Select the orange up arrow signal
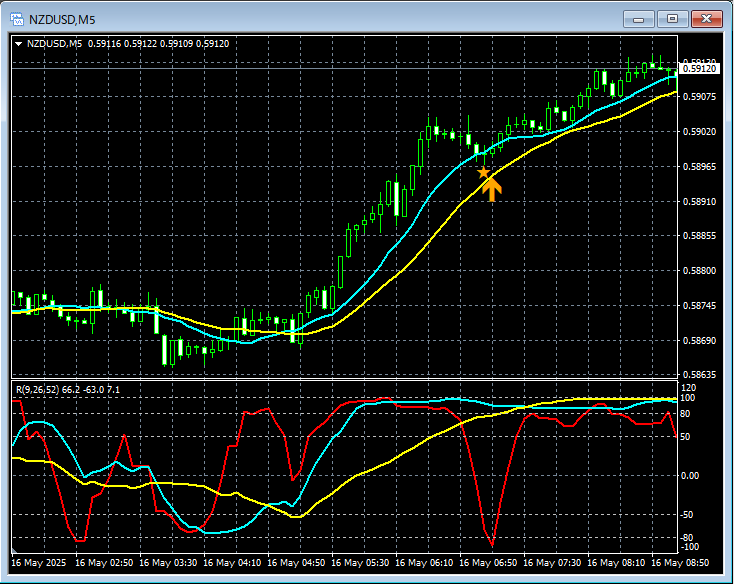 pyautogui.click(x=492, y=190)
